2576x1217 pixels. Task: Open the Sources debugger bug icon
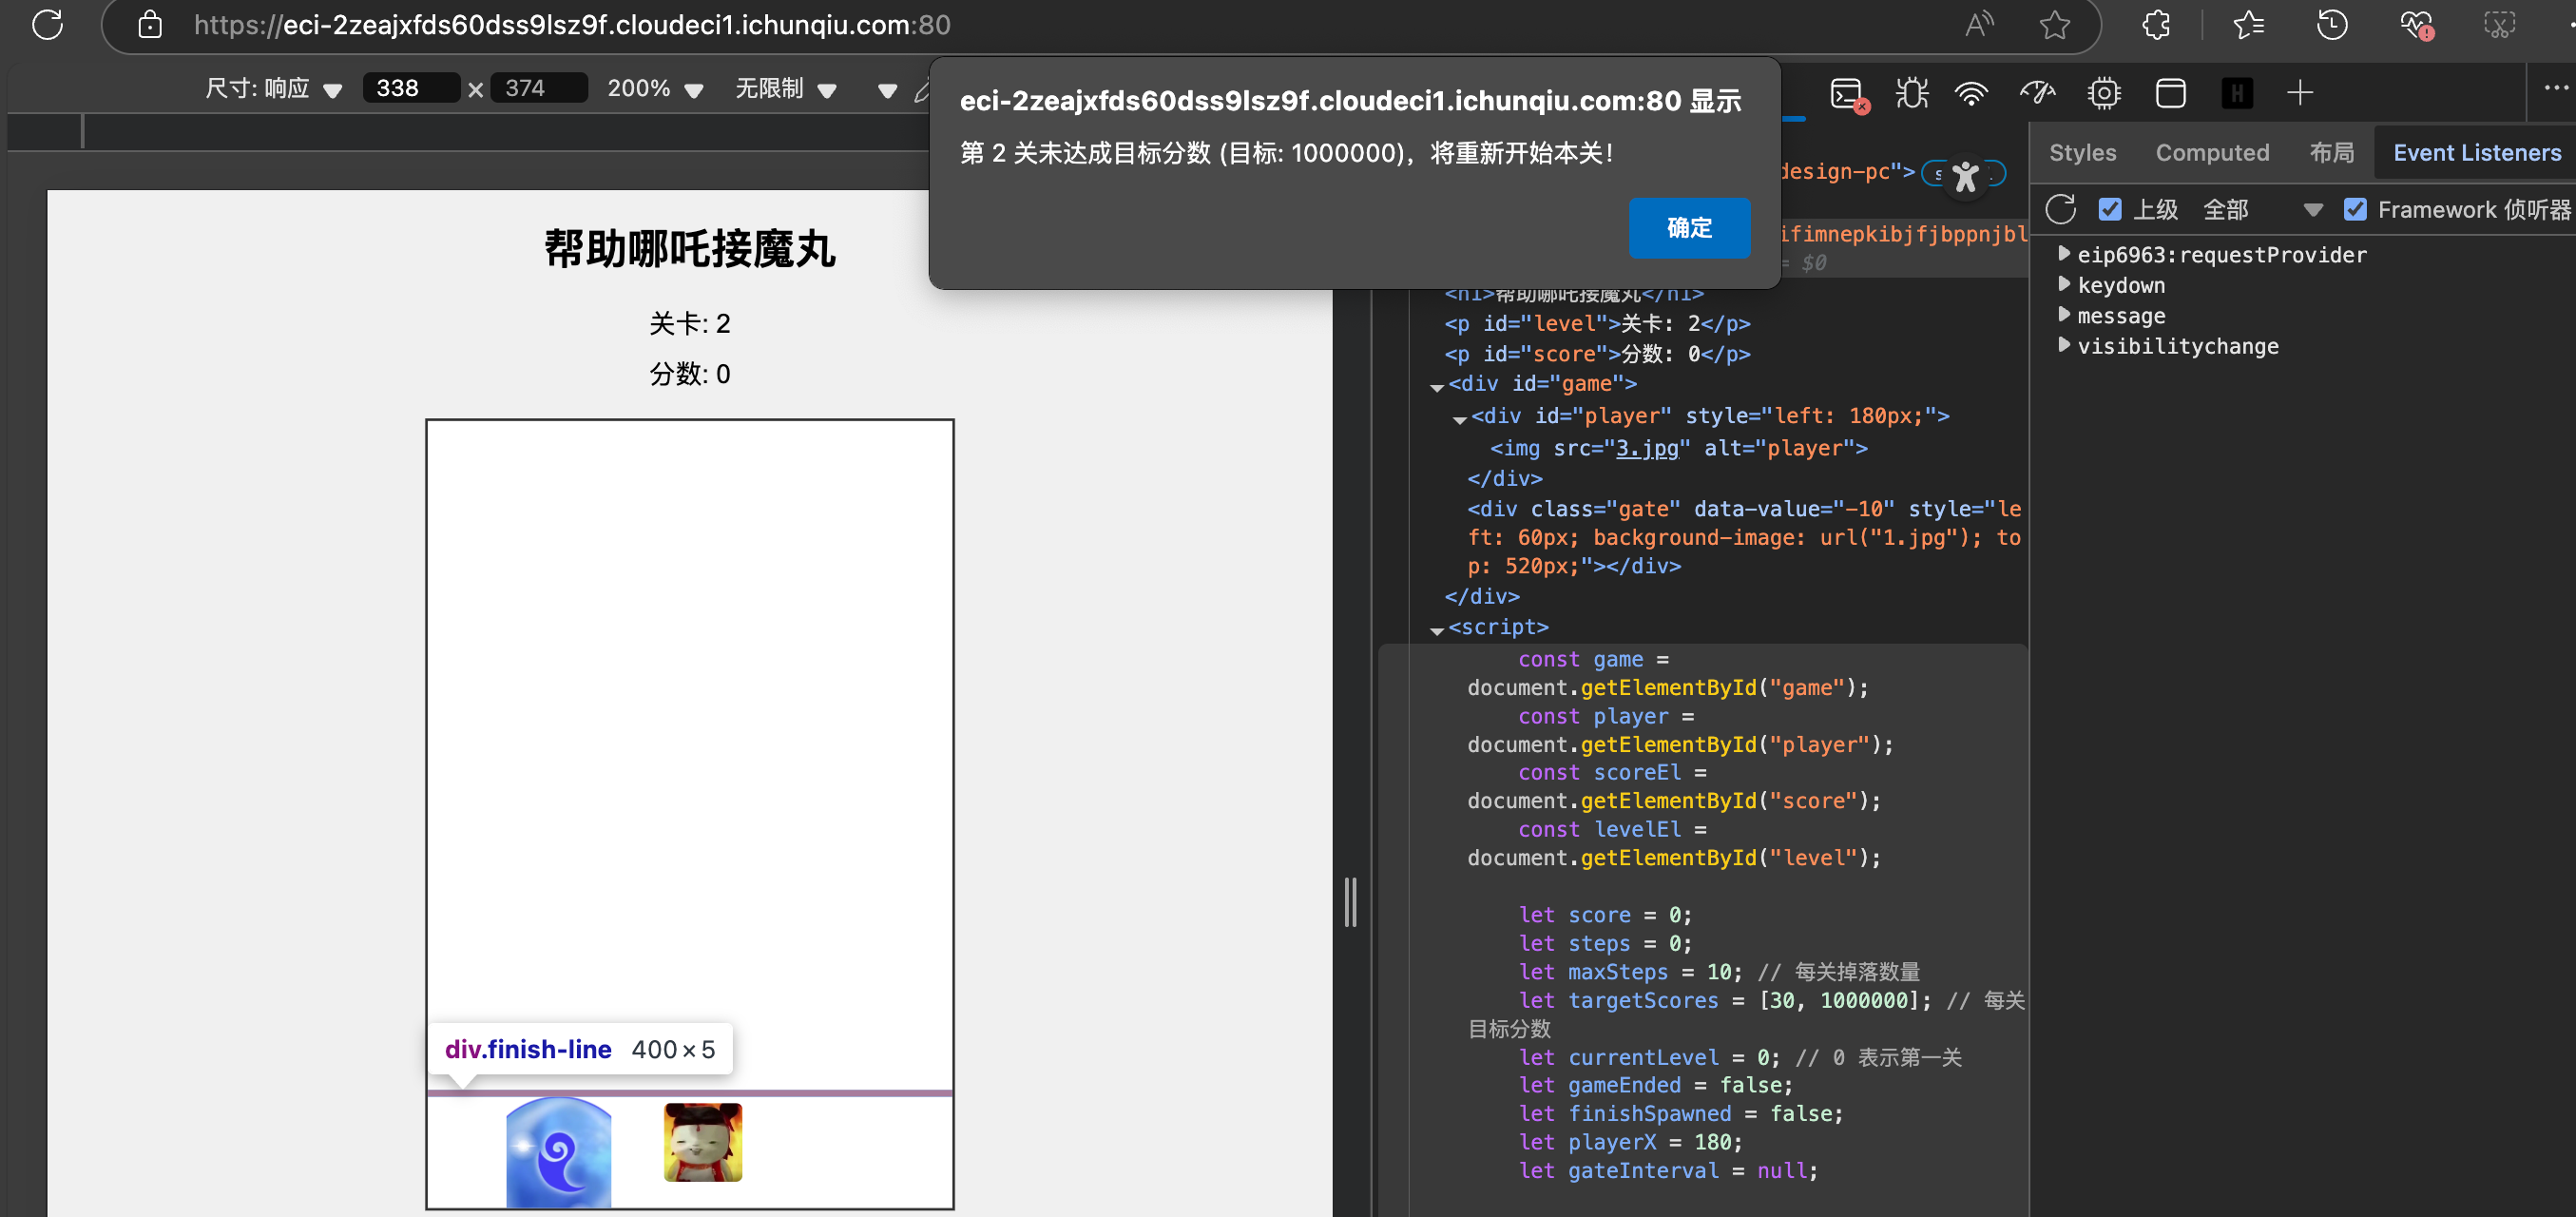tap(1911, 94)
